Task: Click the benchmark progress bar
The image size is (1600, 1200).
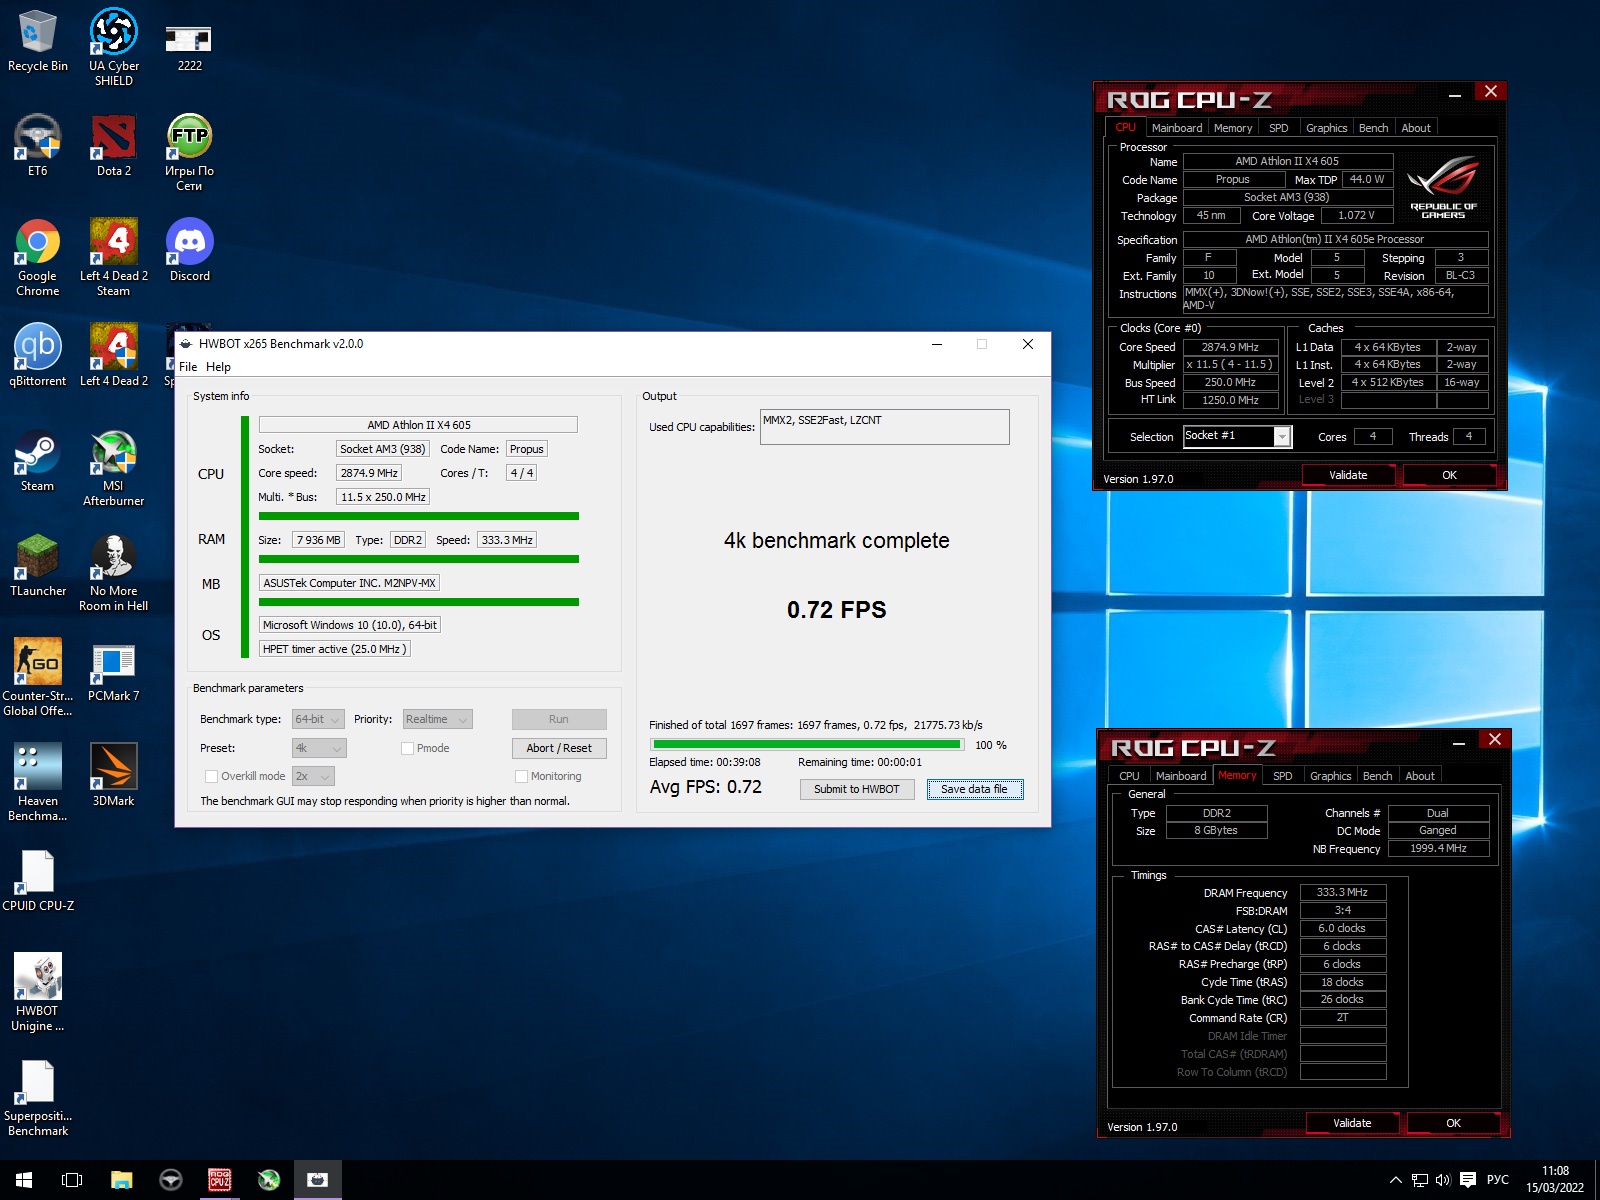Action: click(x=807, y=744)
